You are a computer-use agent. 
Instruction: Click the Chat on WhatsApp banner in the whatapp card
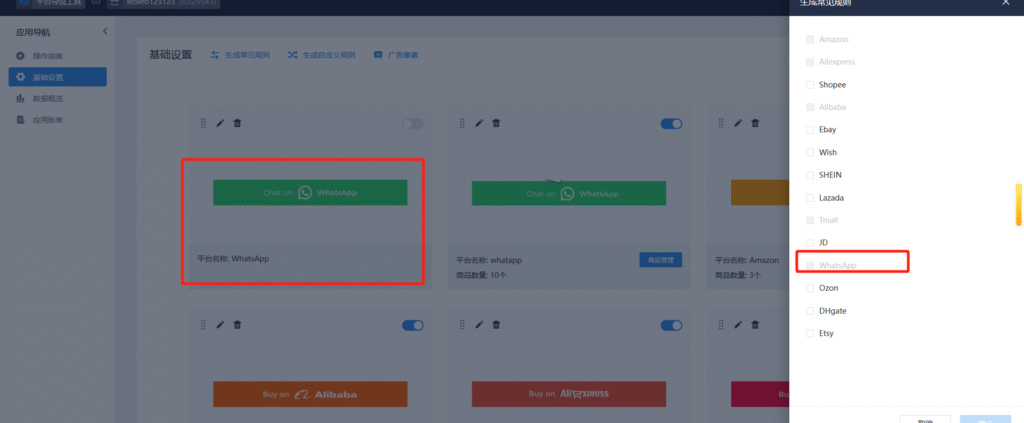tap(569, 193)
